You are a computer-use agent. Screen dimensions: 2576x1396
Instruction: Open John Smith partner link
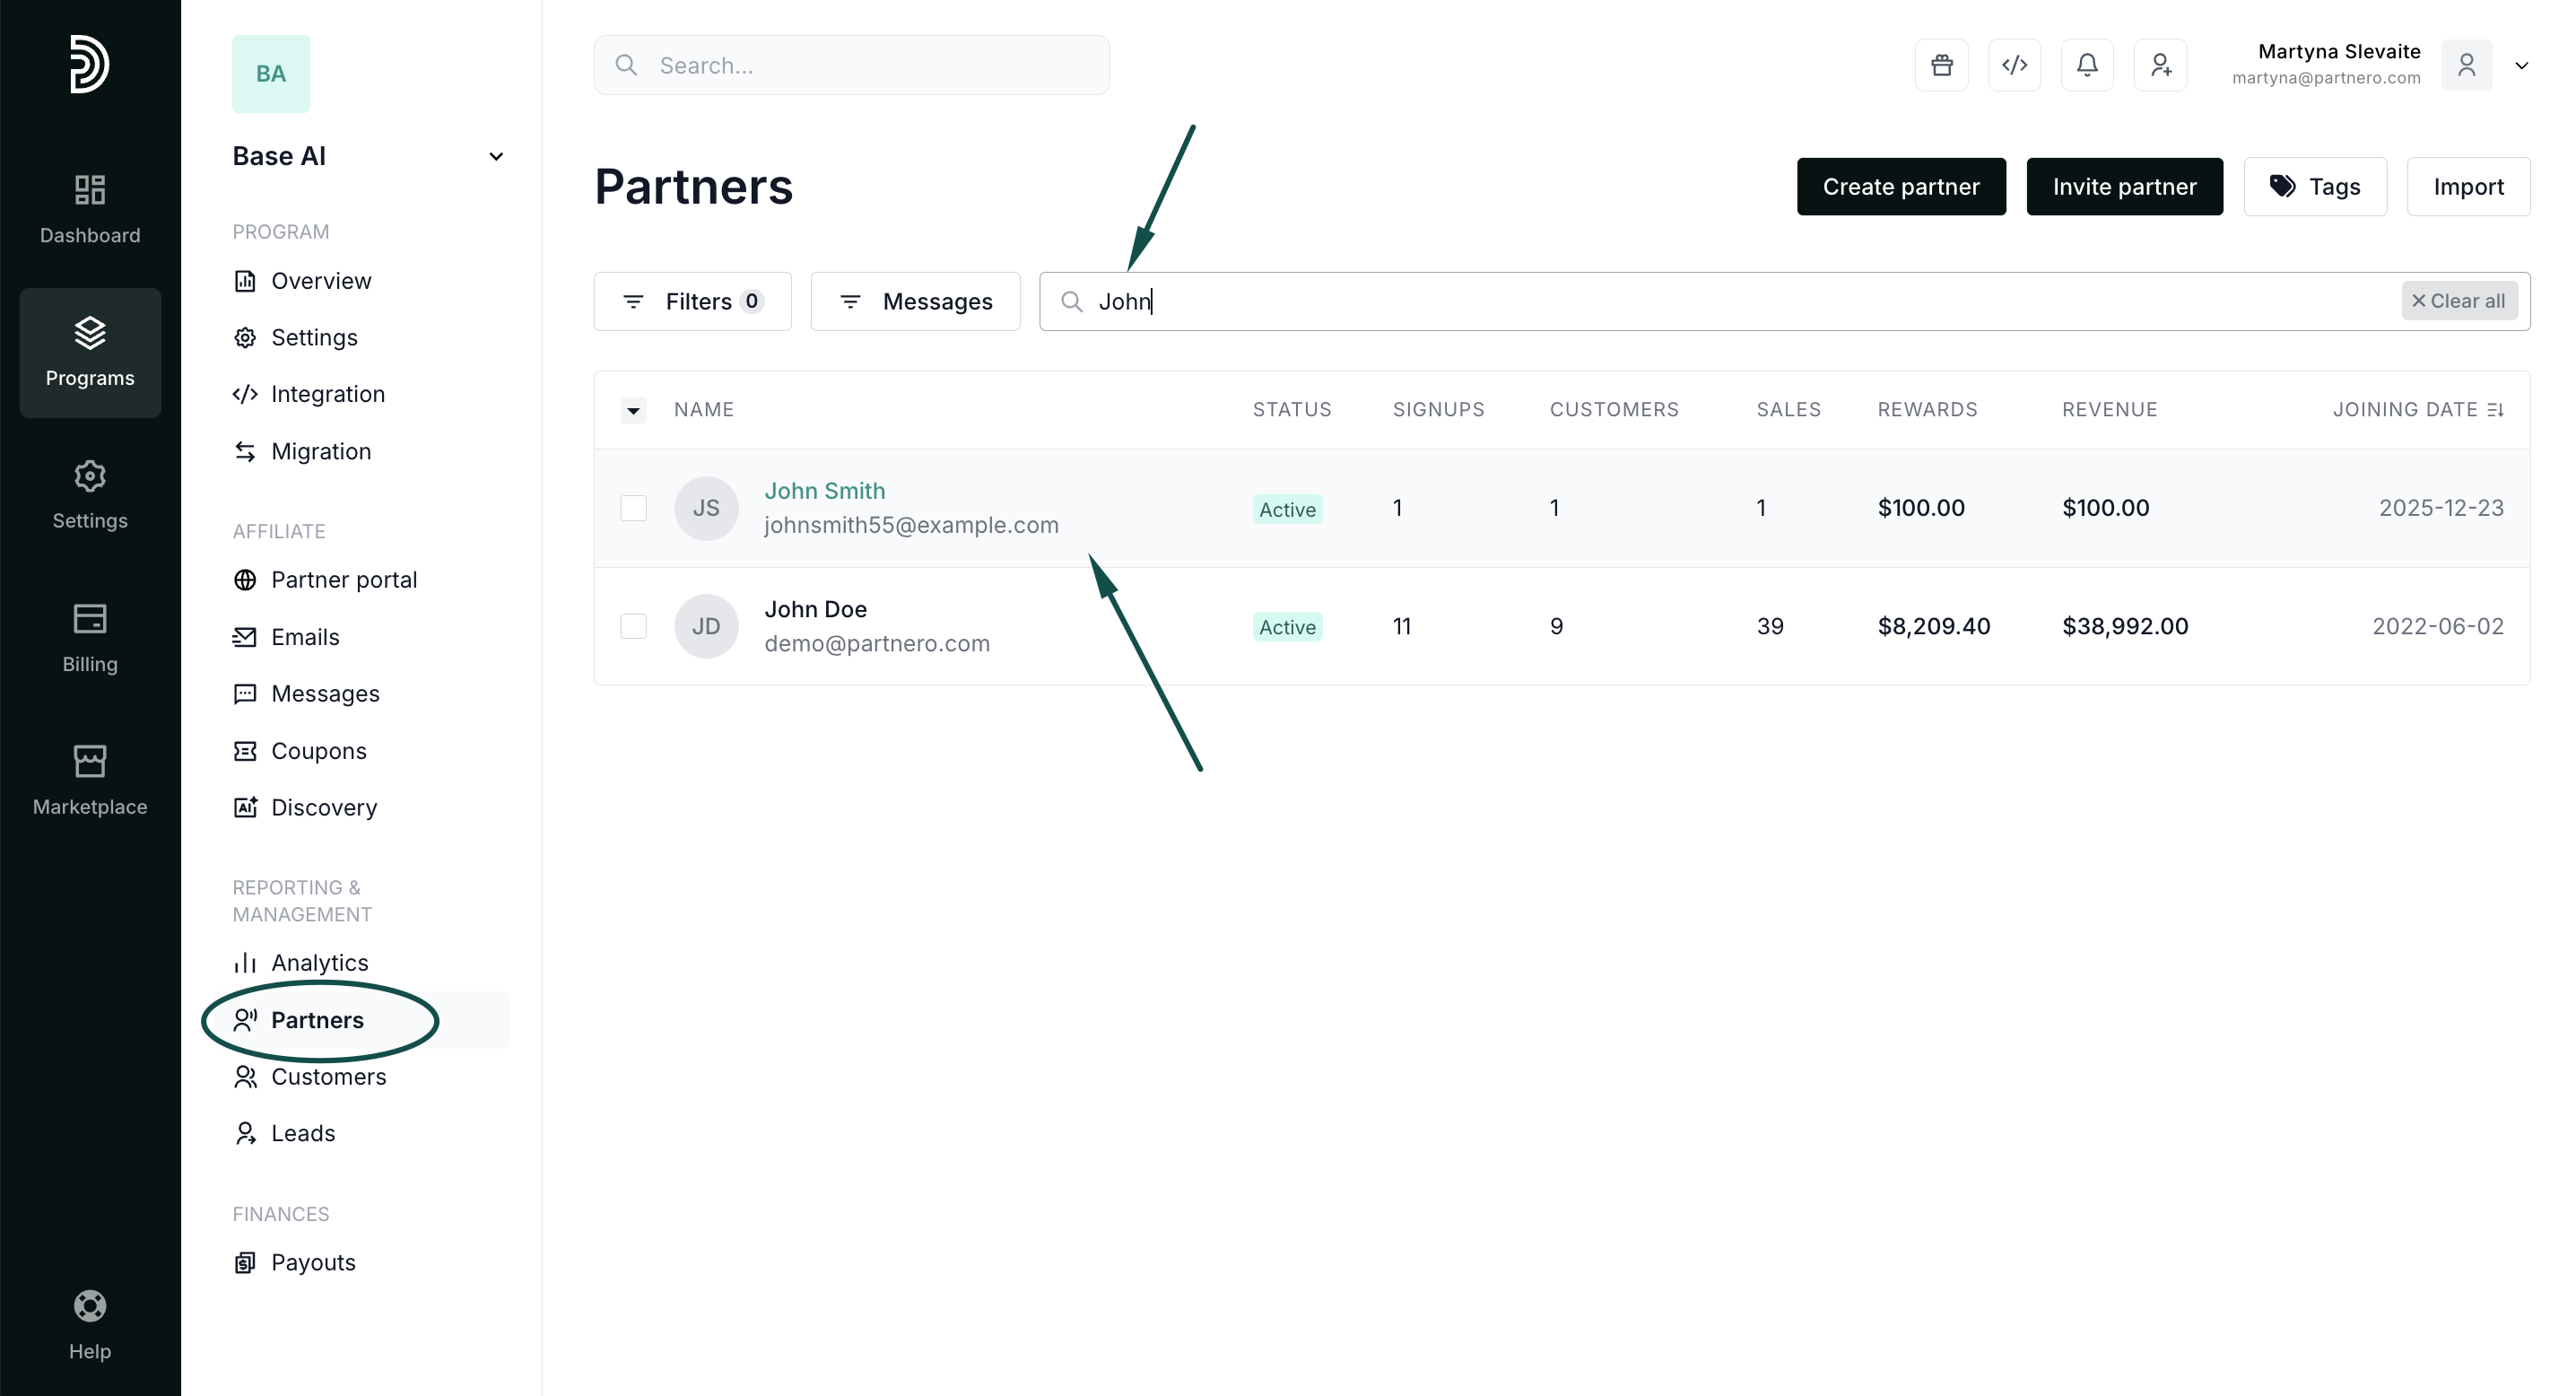[824, 491]
